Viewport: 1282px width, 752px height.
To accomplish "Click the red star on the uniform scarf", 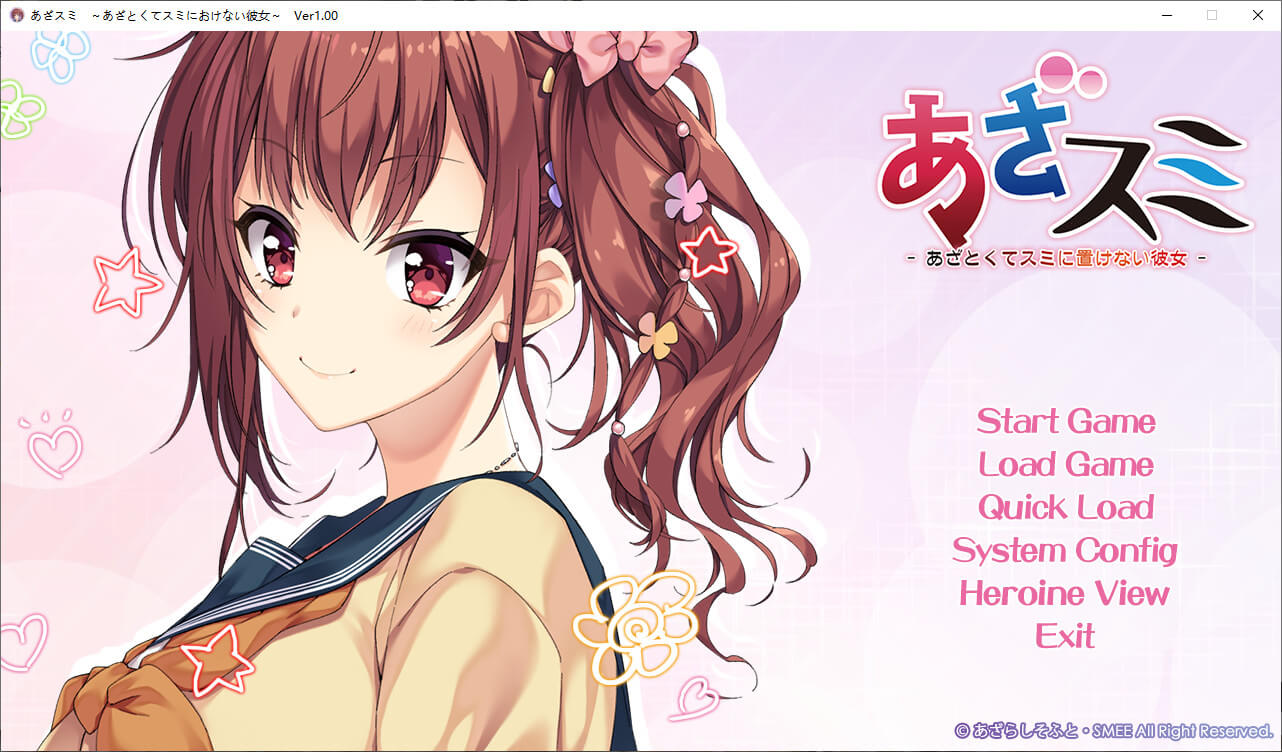I will 217,658.
